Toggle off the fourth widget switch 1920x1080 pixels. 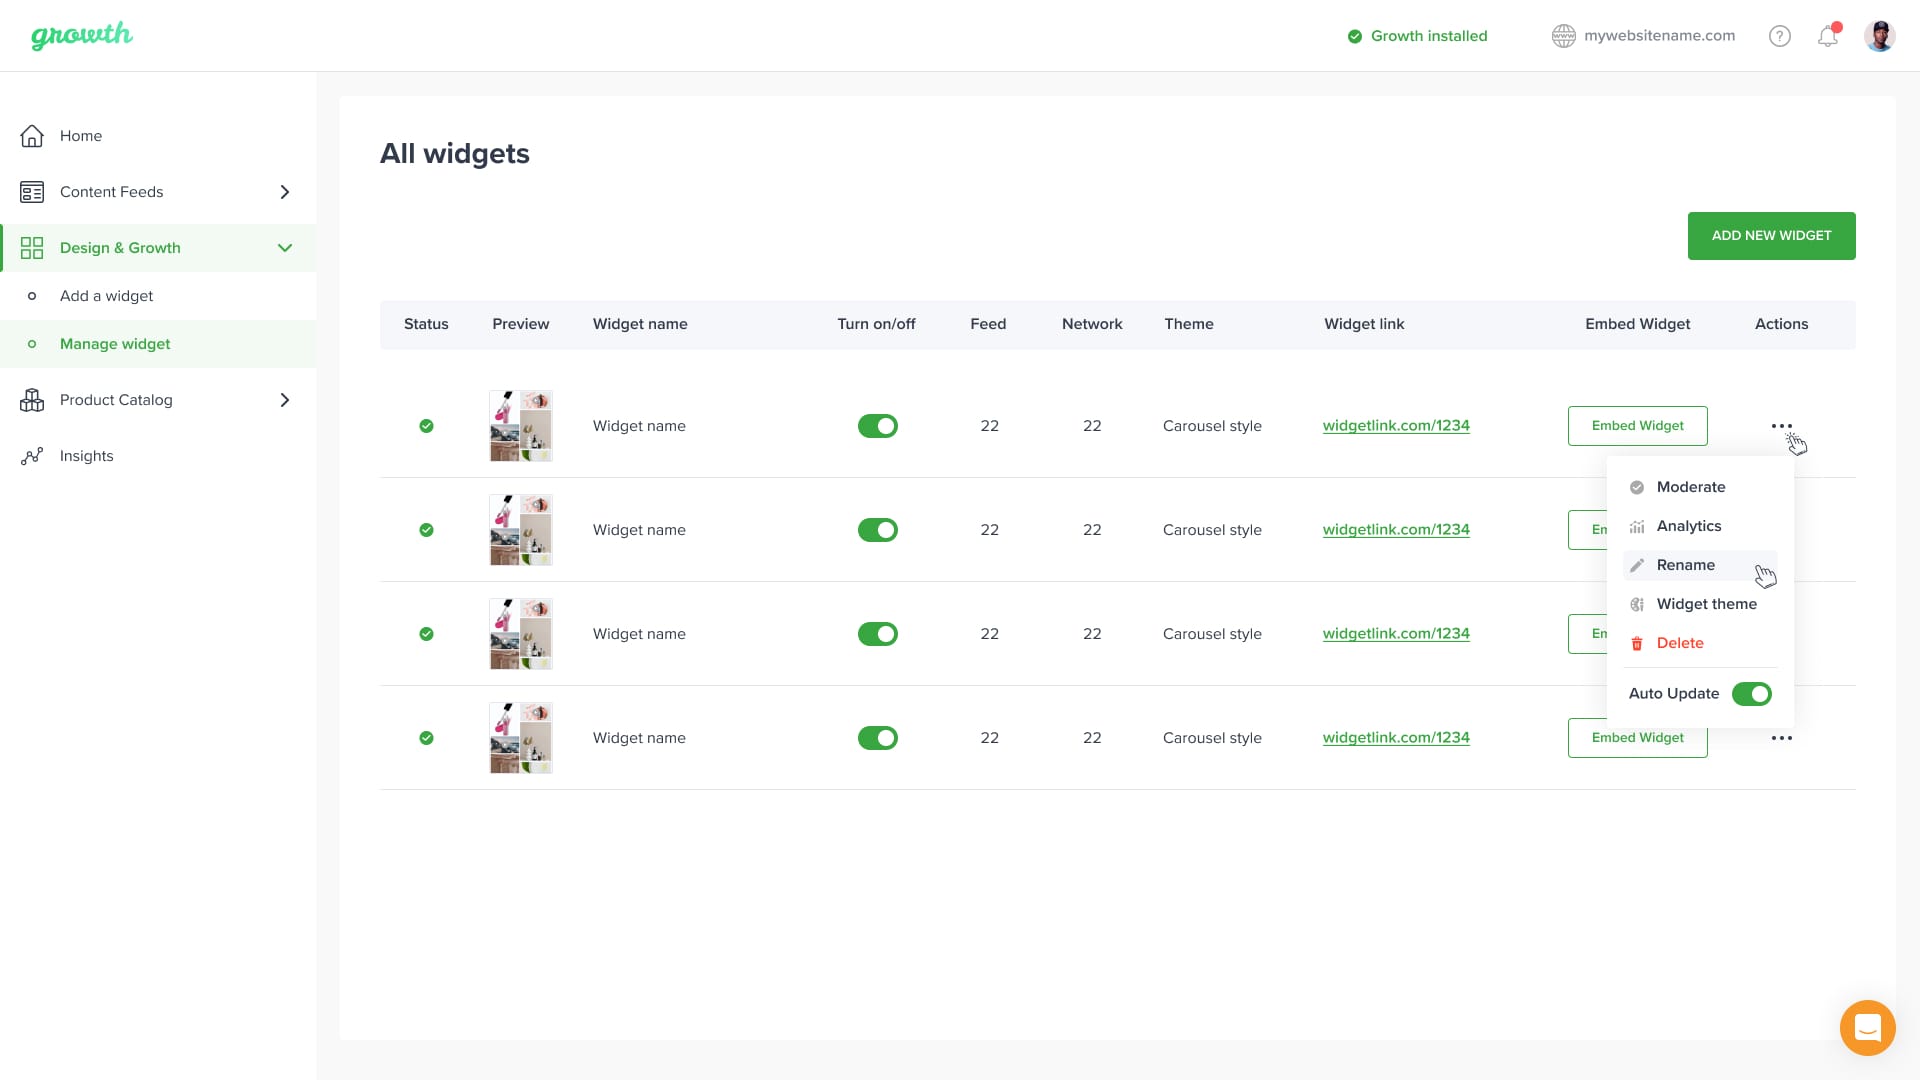click(x=877, y=738)
